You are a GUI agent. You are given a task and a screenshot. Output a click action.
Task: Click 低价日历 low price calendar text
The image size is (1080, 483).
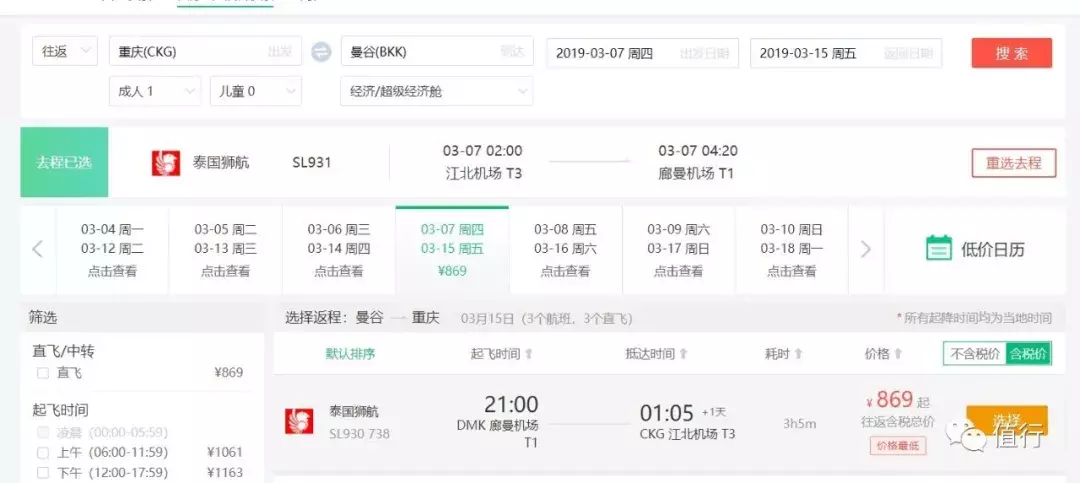pyautogui.click(x=993, y=249)
